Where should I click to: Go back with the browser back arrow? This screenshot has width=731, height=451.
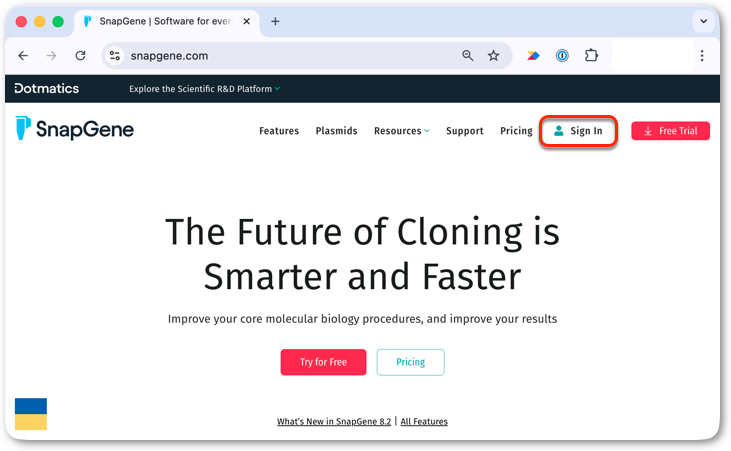click(23, 56)
